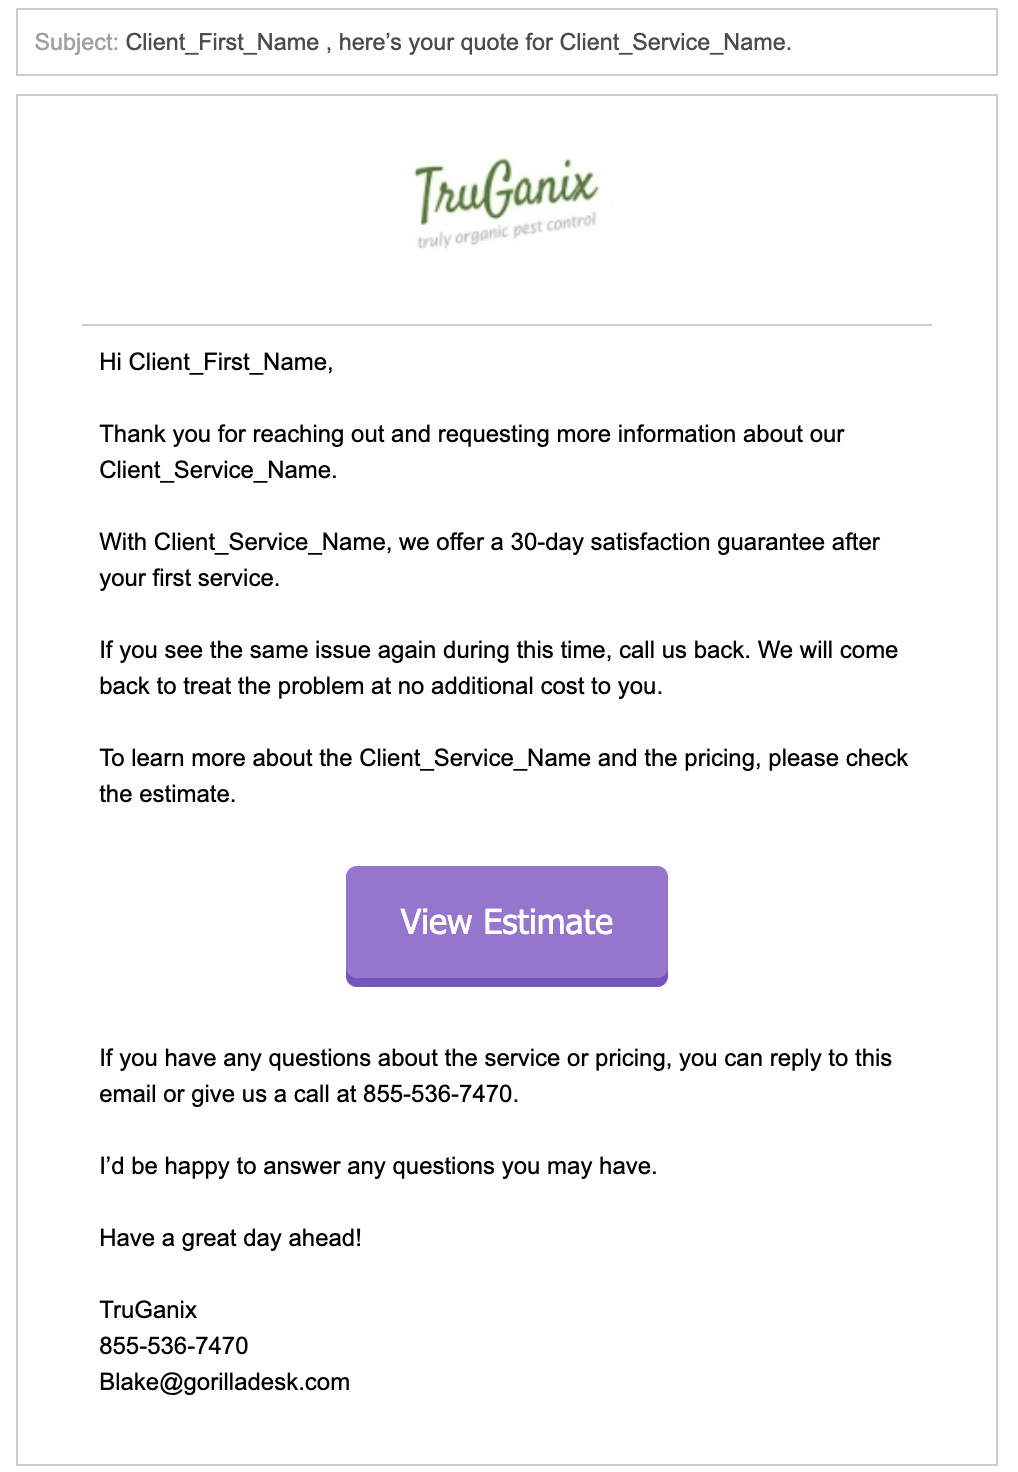Click the 30-day satisfaction guarantee sentence

(489, 560)
